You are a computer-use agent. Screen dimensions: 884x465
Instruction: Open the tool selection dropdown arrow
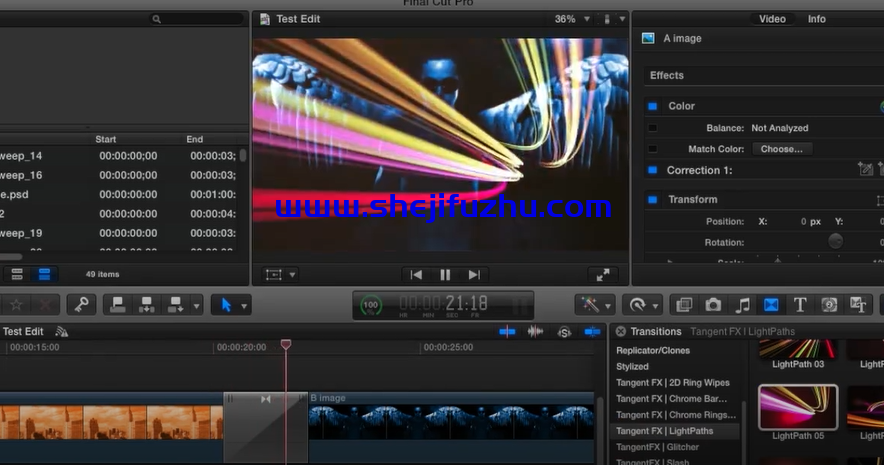[244, 306]
